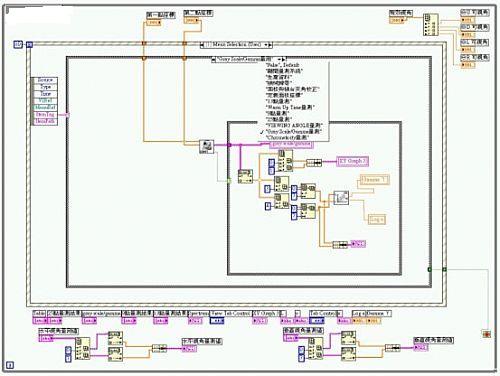The width and height of the screenshot is (500, 376).
Task: Click the subVI icon joining the two coordinate wires
Action: (x=207, y=146)
